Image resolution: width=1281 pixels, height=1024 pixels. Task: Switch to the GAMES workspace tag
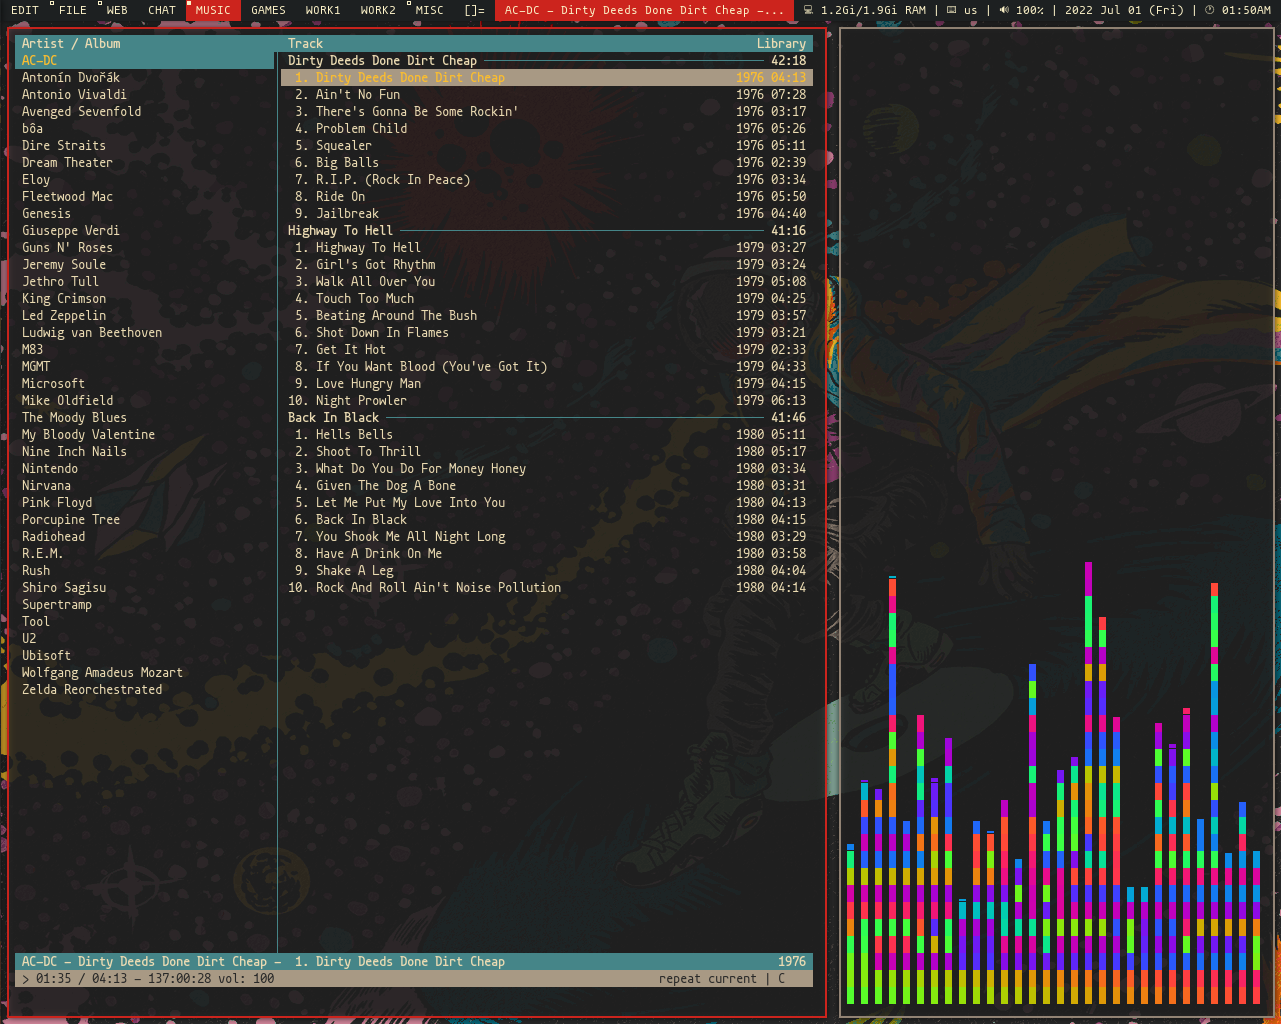(268, 10)
